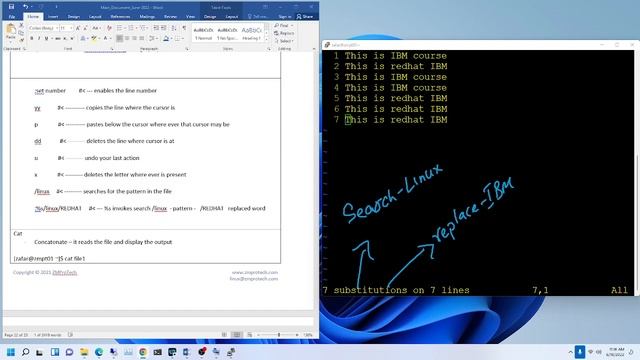Click Find in Editing group
This screenshot has height=360, width=640.
point(283,25)
